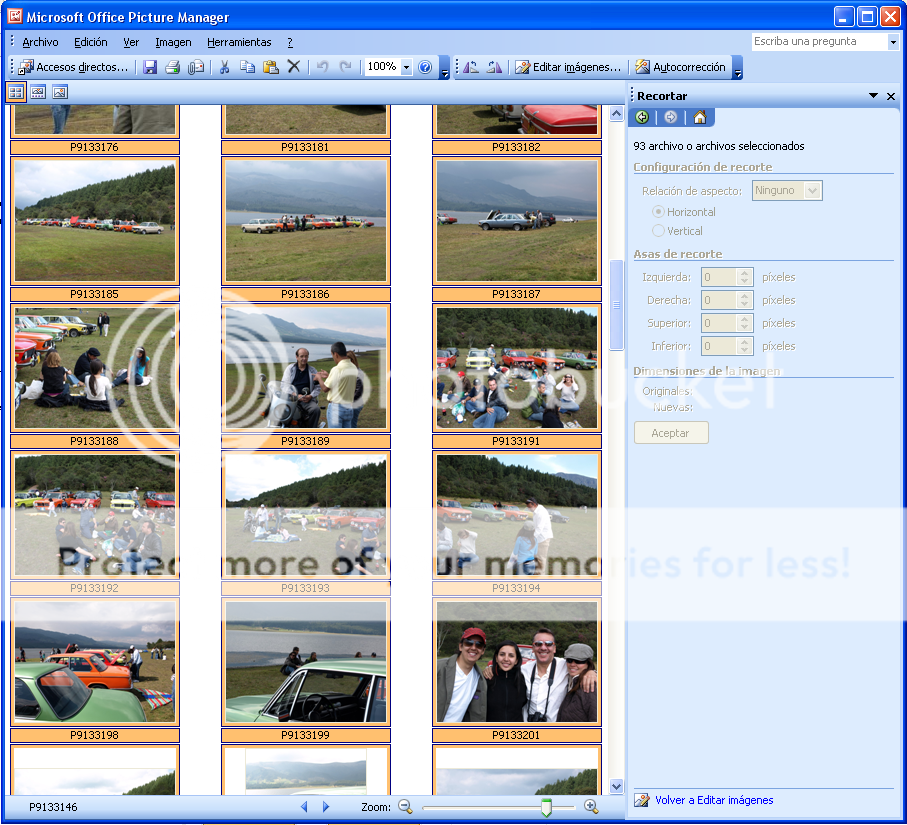Click the P9133146 status bar filename
907x825 pixels.
pyautogui.click(x=53, y=807)
